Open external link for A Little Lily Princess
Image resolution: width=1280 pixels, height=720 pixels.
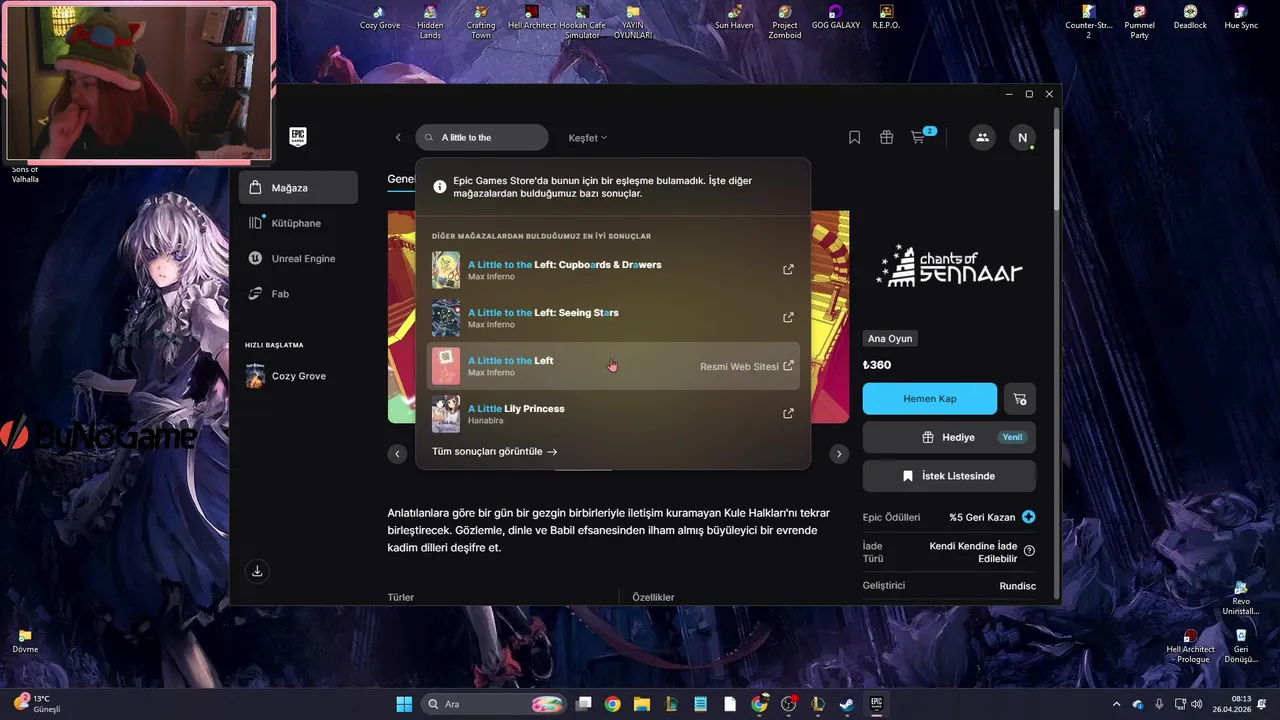point(788,414)
